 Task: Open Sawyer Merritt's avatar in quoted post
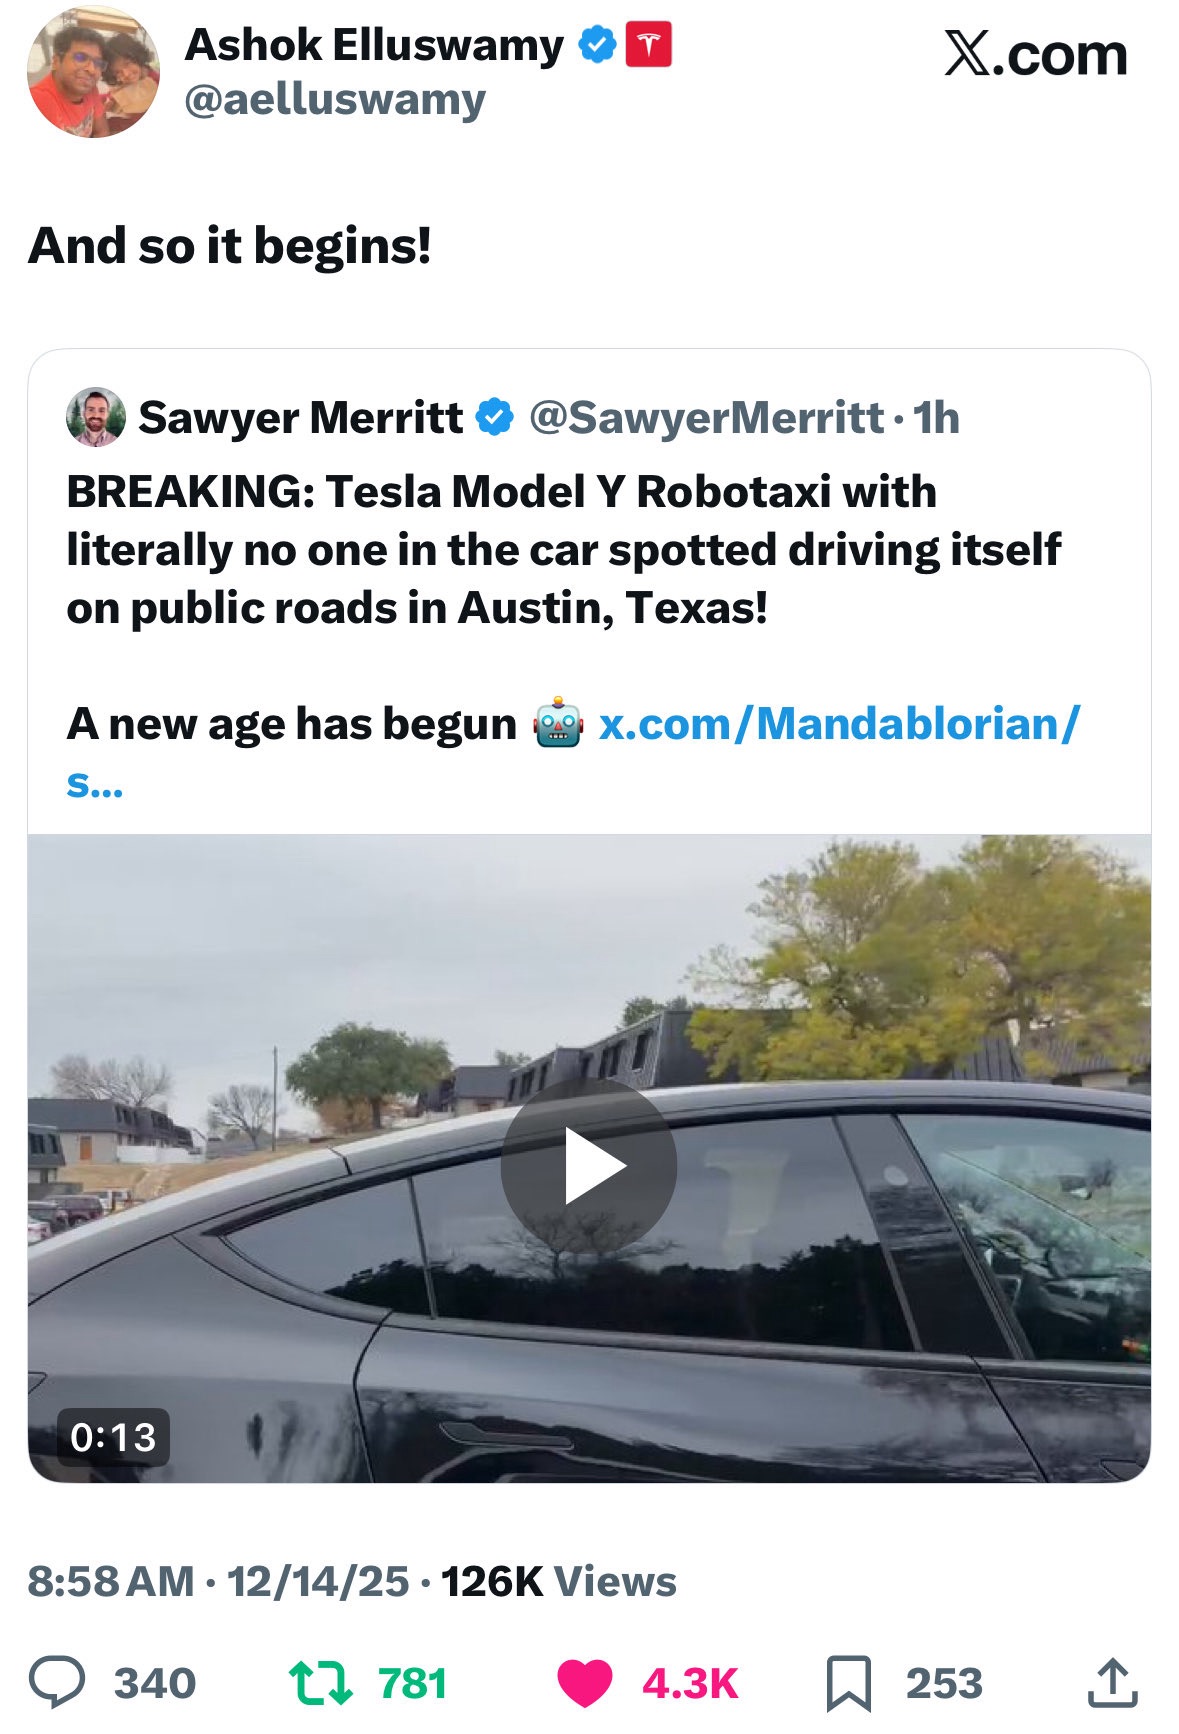tap(96, 417)
